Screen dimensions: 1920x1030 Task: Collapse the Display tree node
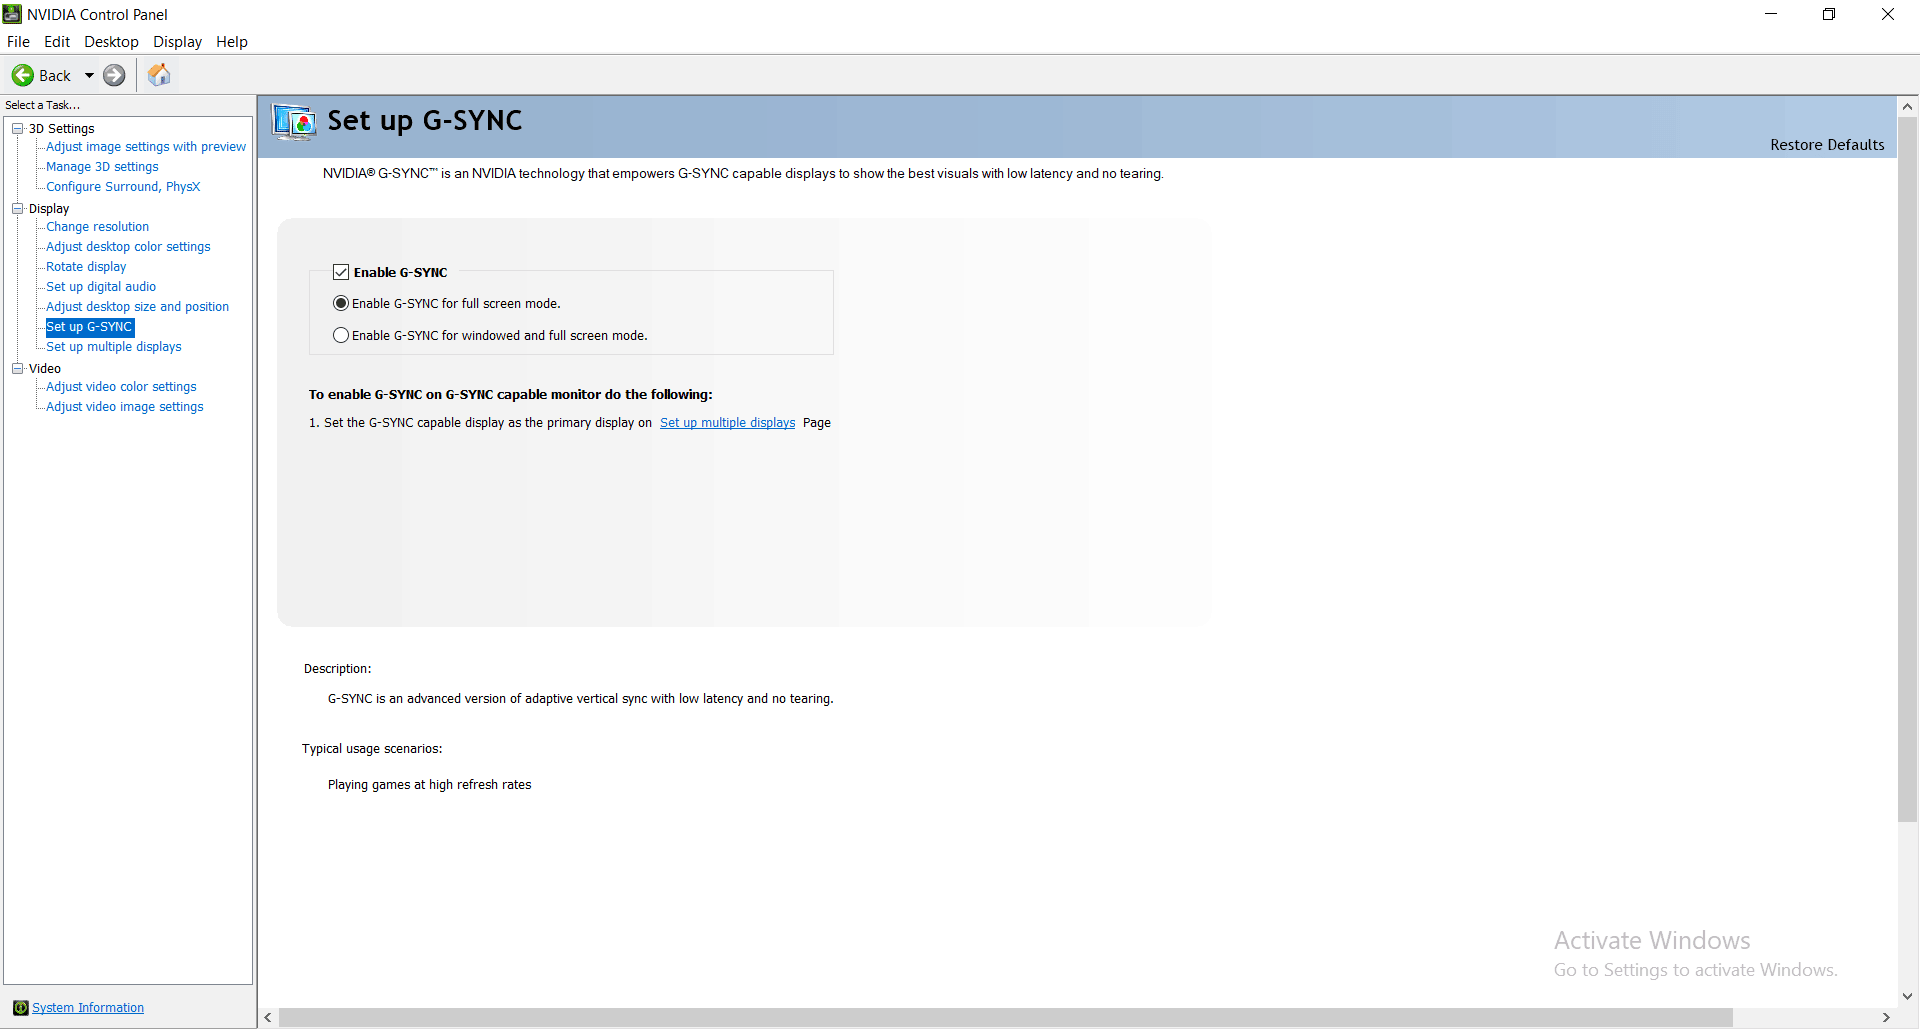[18, 208]
